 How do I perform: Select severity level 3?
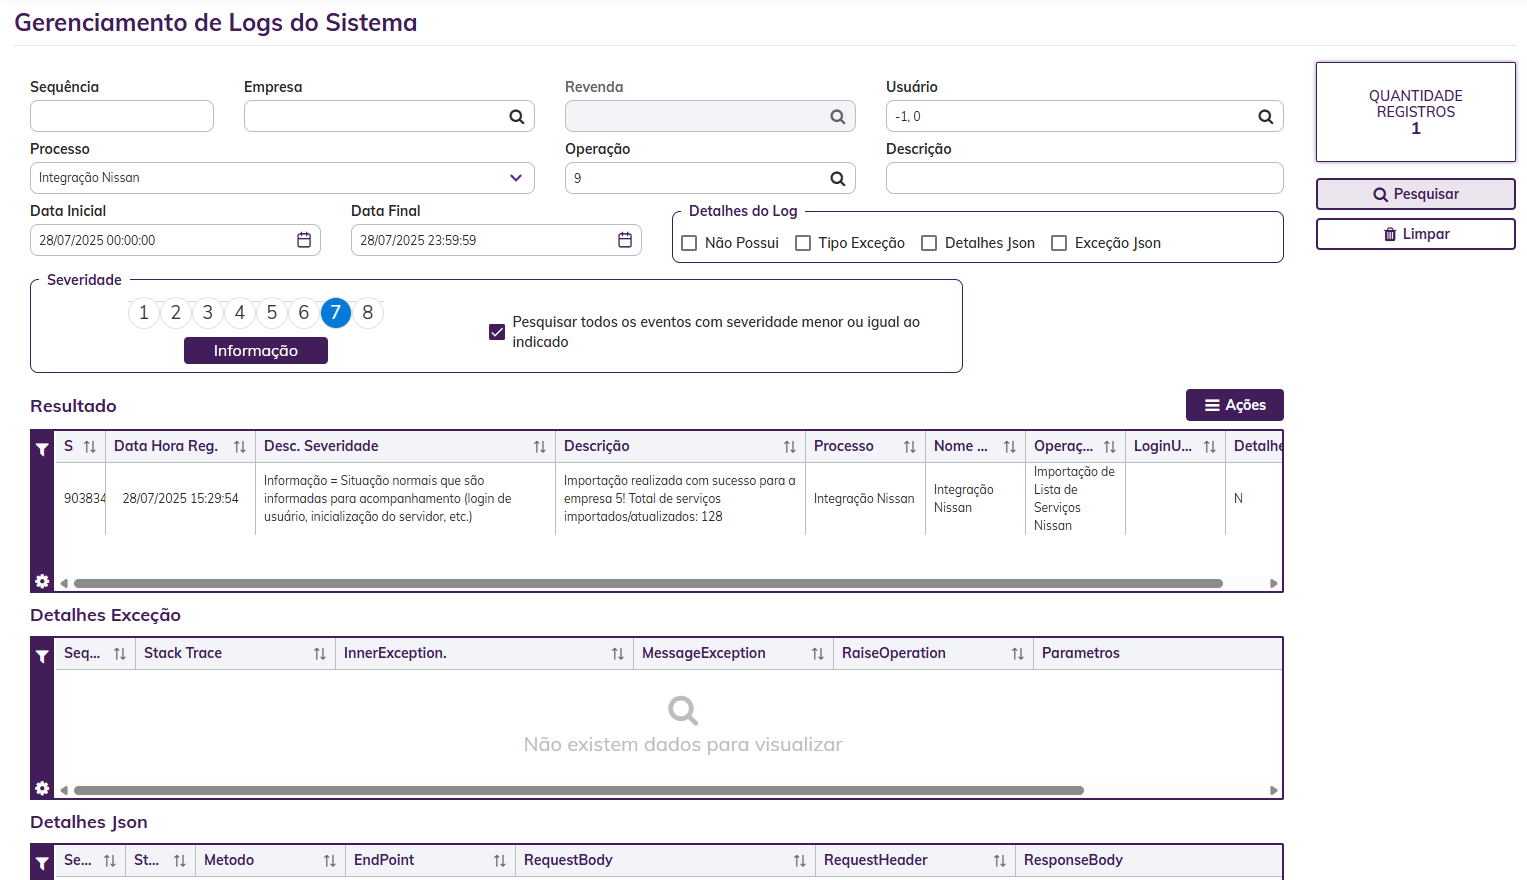coord(208,313)
